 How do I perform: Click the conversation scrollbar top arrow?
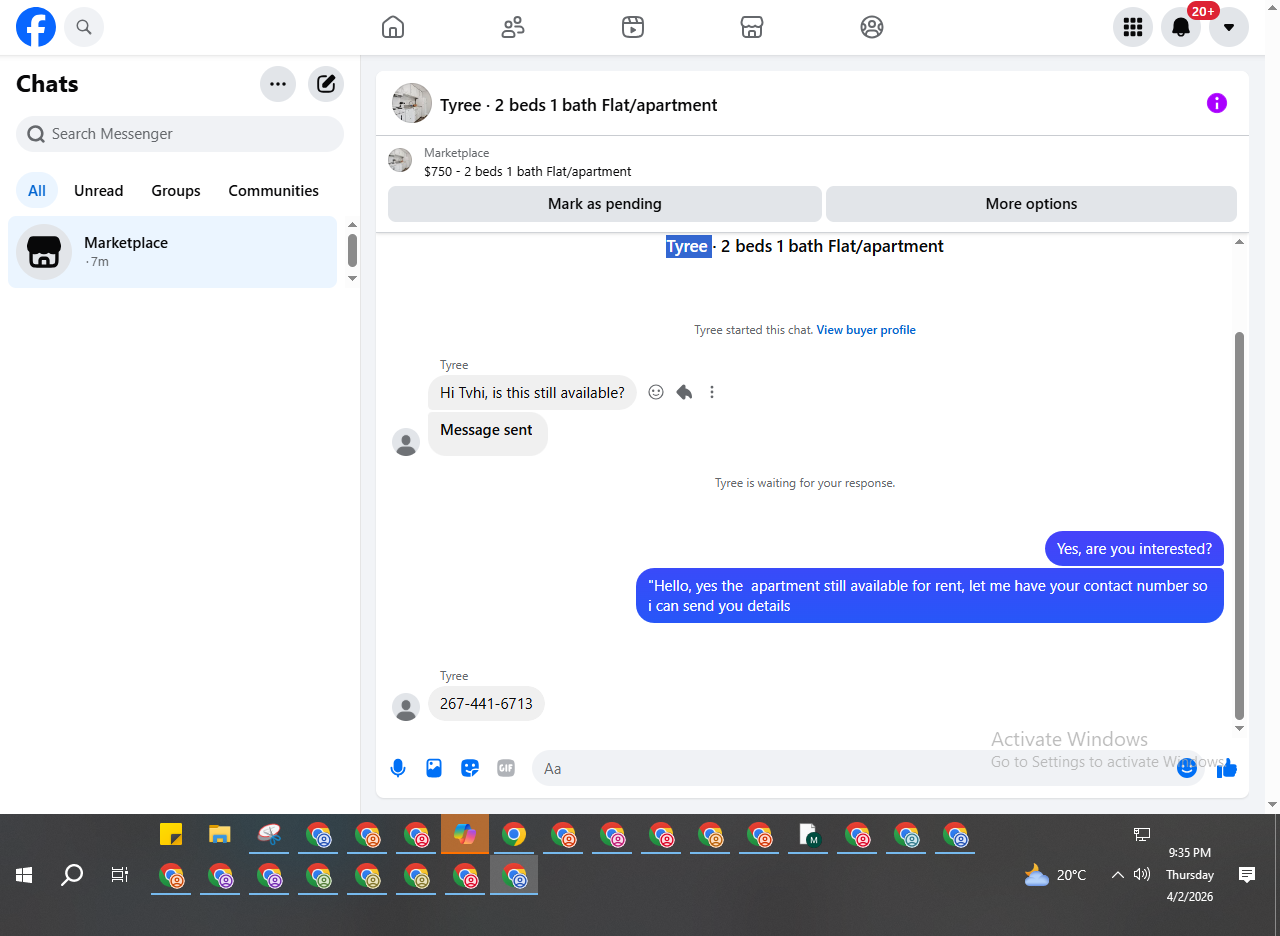tap(1240, 242)
